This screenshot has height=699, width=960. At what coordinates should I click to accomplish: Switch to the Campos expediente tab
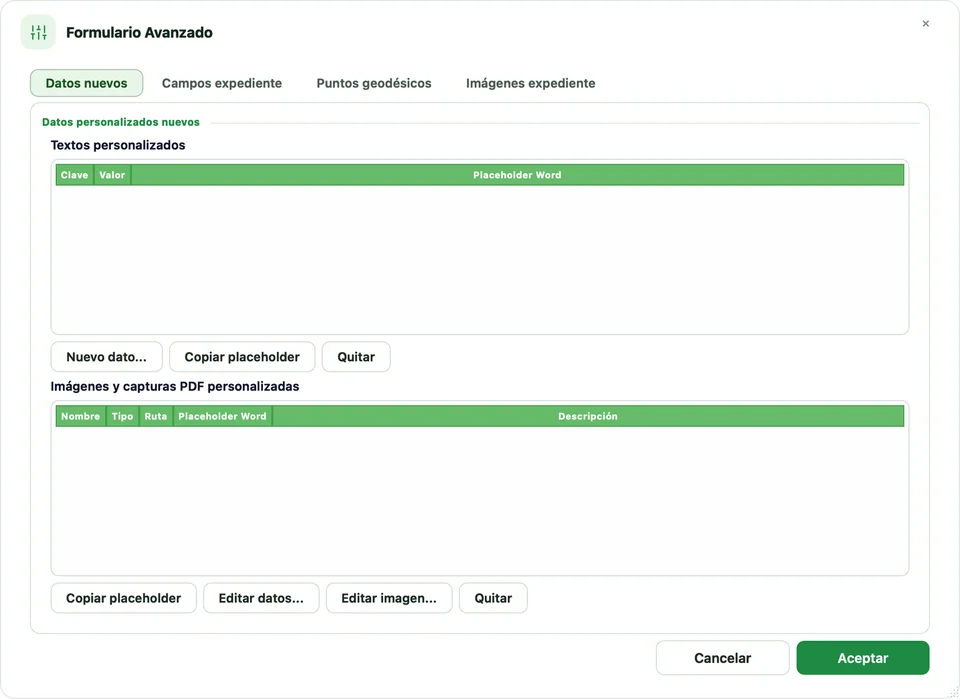[222, 83]
